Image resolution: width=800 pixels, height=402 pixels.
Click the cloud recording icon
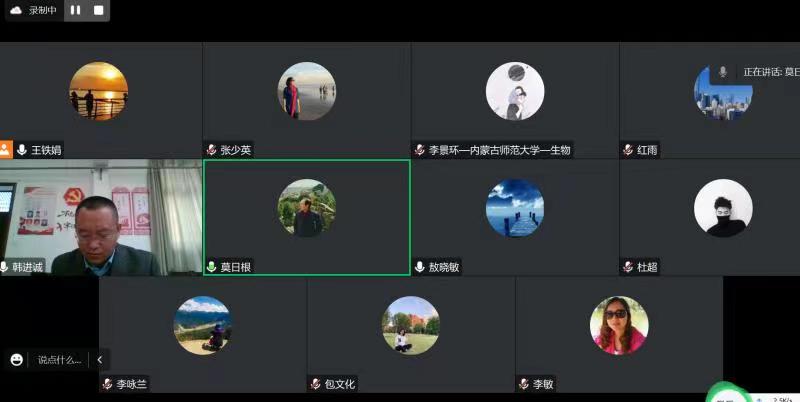(15, 10)
